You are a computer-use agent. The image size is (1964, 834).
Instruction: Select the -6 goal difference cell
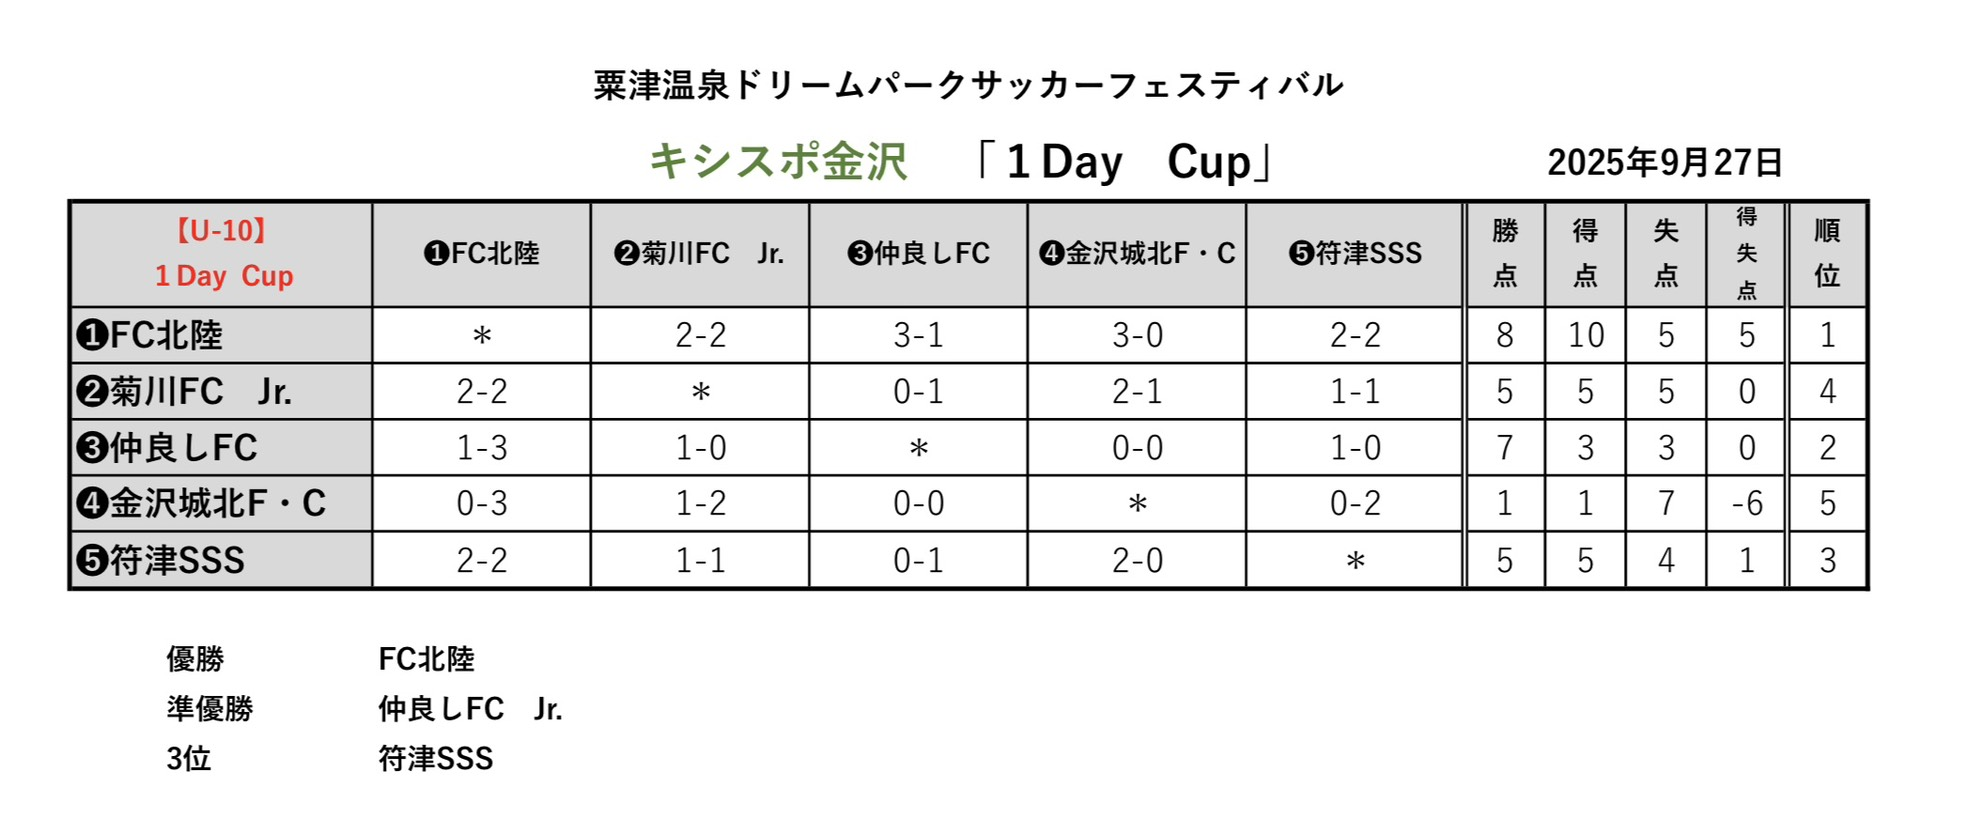[x=1746, y=503]
